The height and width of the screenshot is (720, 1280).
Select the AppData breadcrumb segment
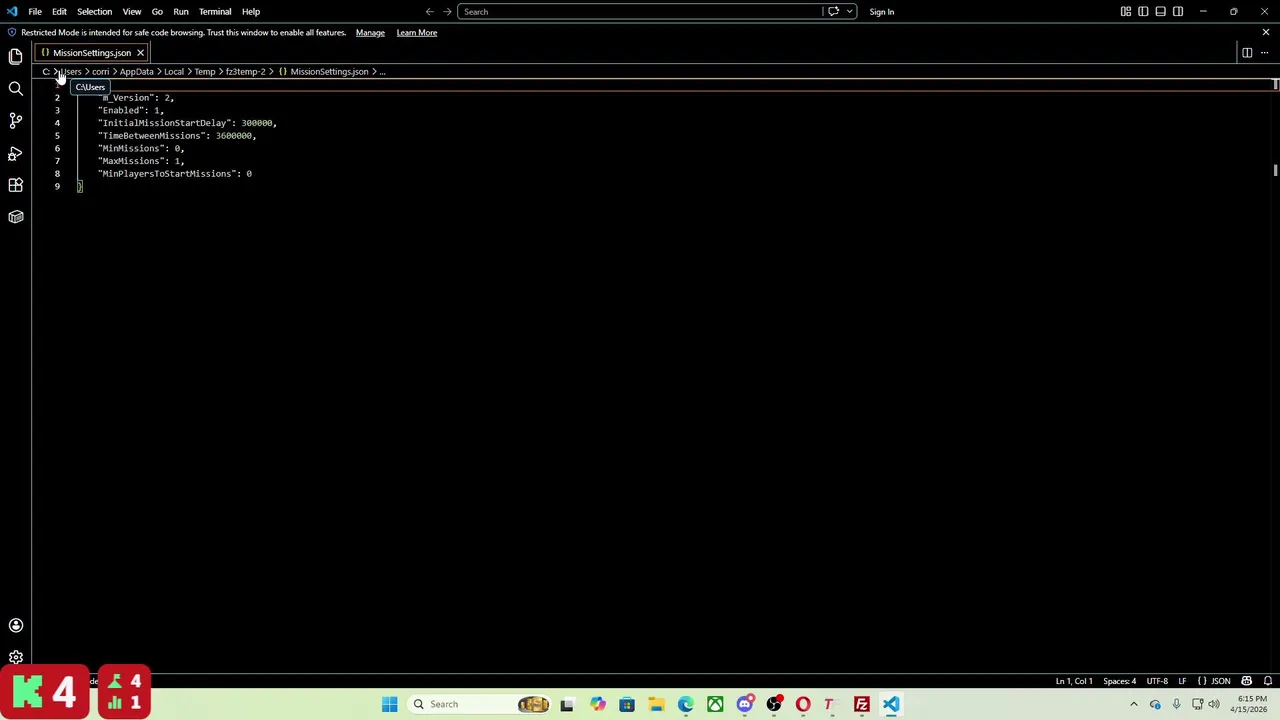136,71
